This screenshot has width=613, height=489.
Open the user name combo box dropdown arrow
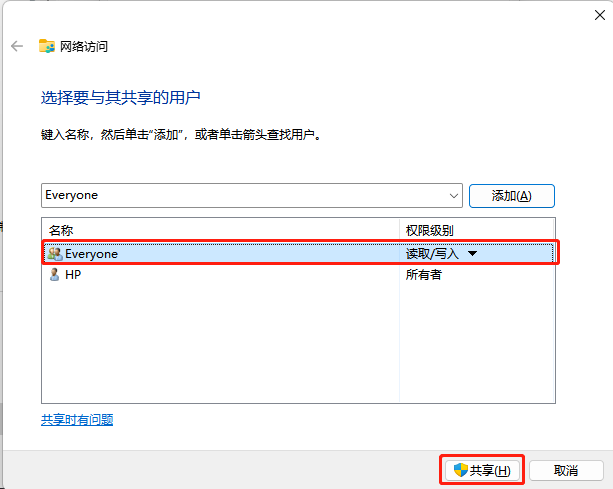pos(454,195)
